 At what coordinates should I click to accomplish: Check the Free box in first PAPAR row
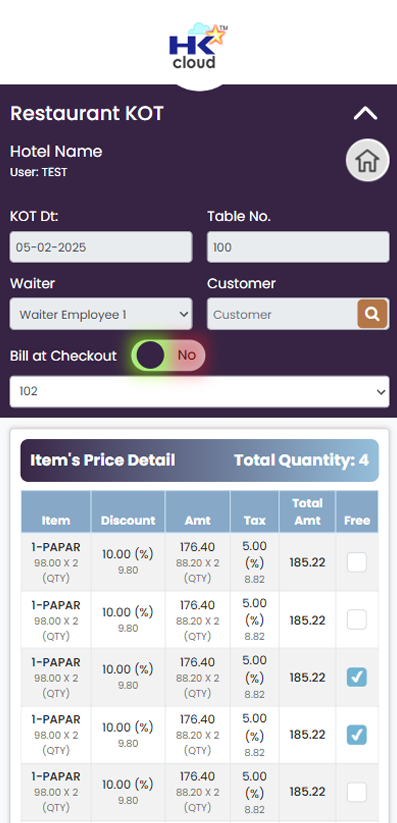coord(357,562)
